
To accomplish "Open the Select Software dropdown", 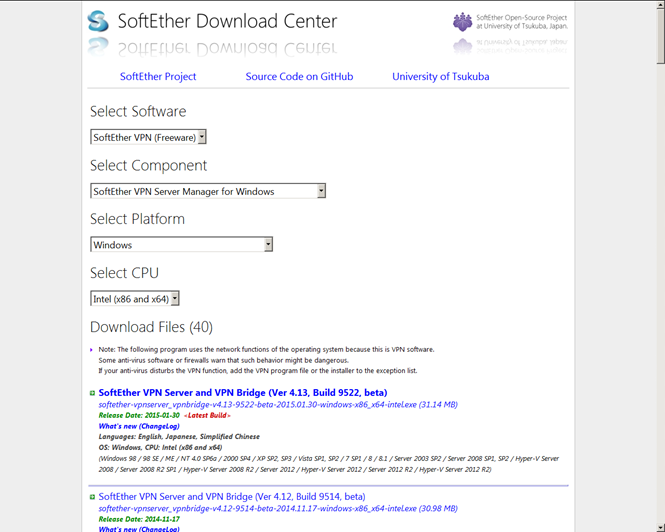I will 148,137.
